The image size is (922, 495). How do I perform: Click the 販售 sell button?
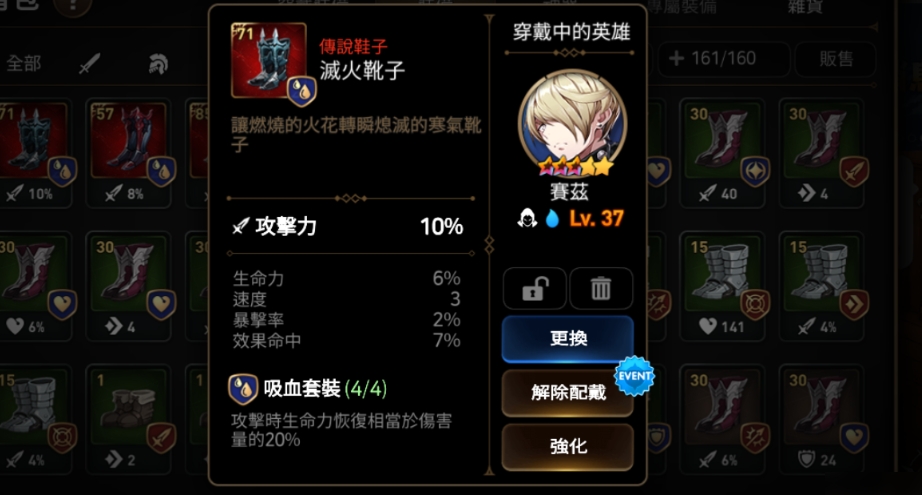click(836, 59)
